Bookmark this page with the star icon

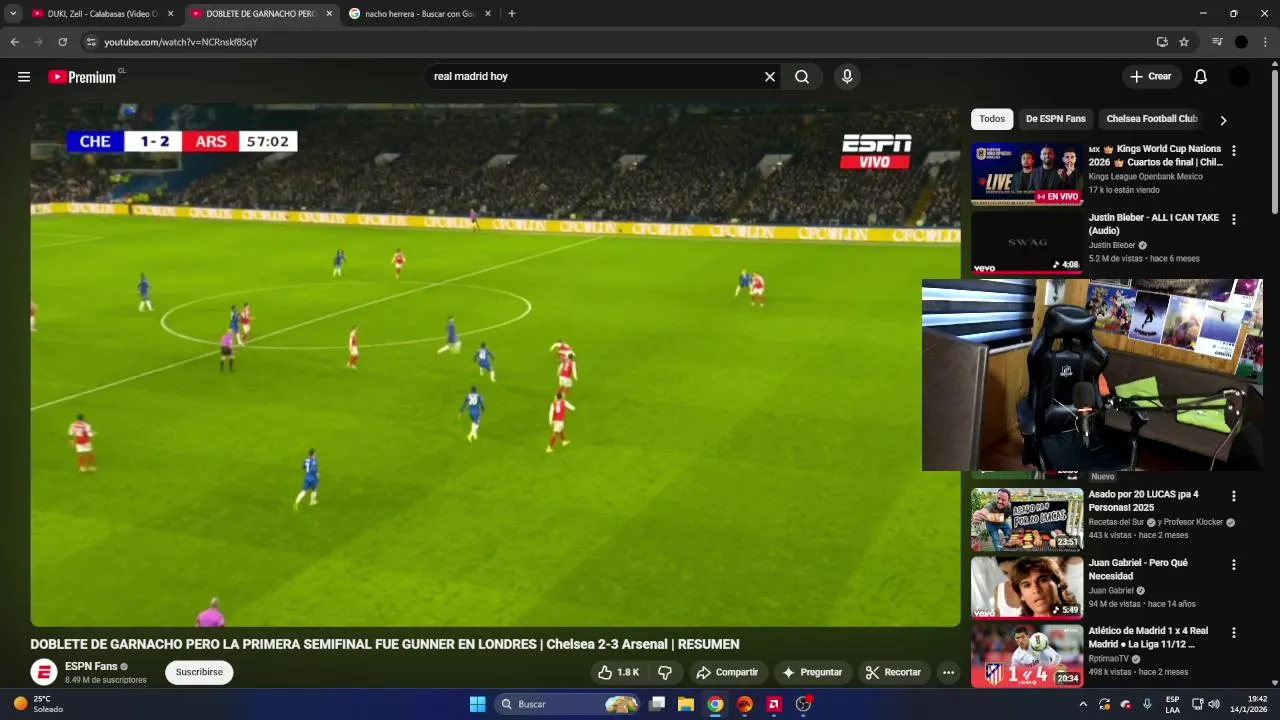click(x=1184, y=42)
